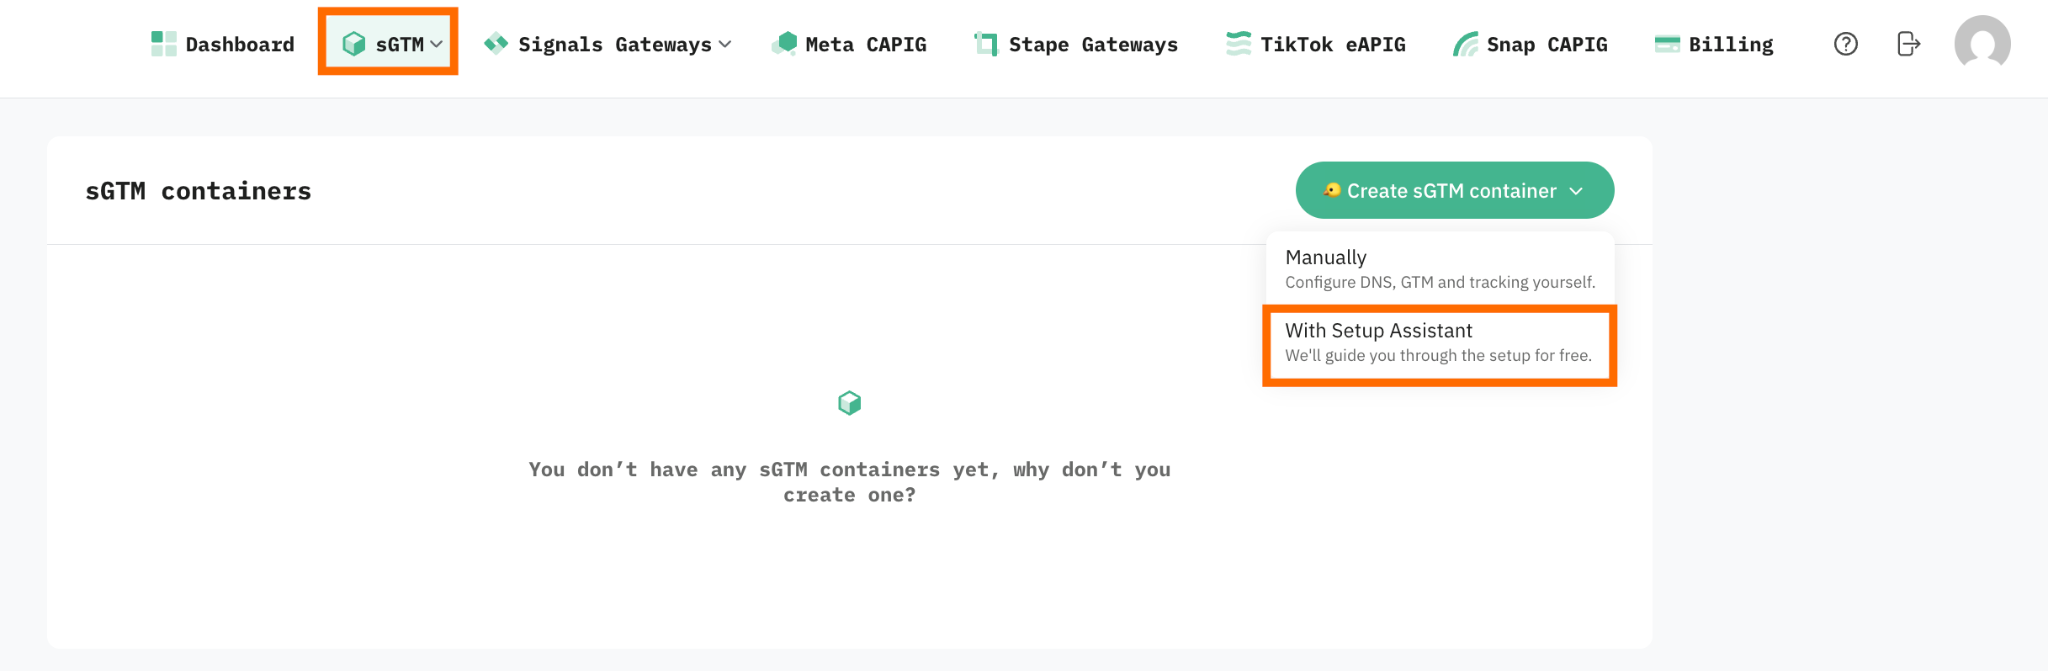Open Snap CAPIG nav item
This screenshot has height=671, width=2048.
pos(1530,44)
